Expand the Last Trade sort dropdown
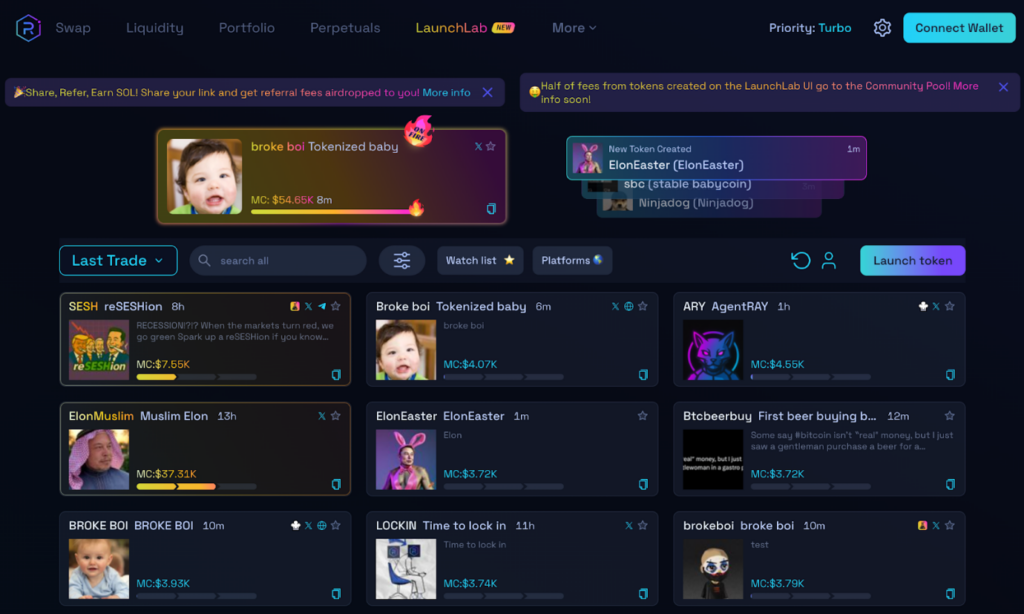This screenshot has width=1024, height=614. coord(118,261)
